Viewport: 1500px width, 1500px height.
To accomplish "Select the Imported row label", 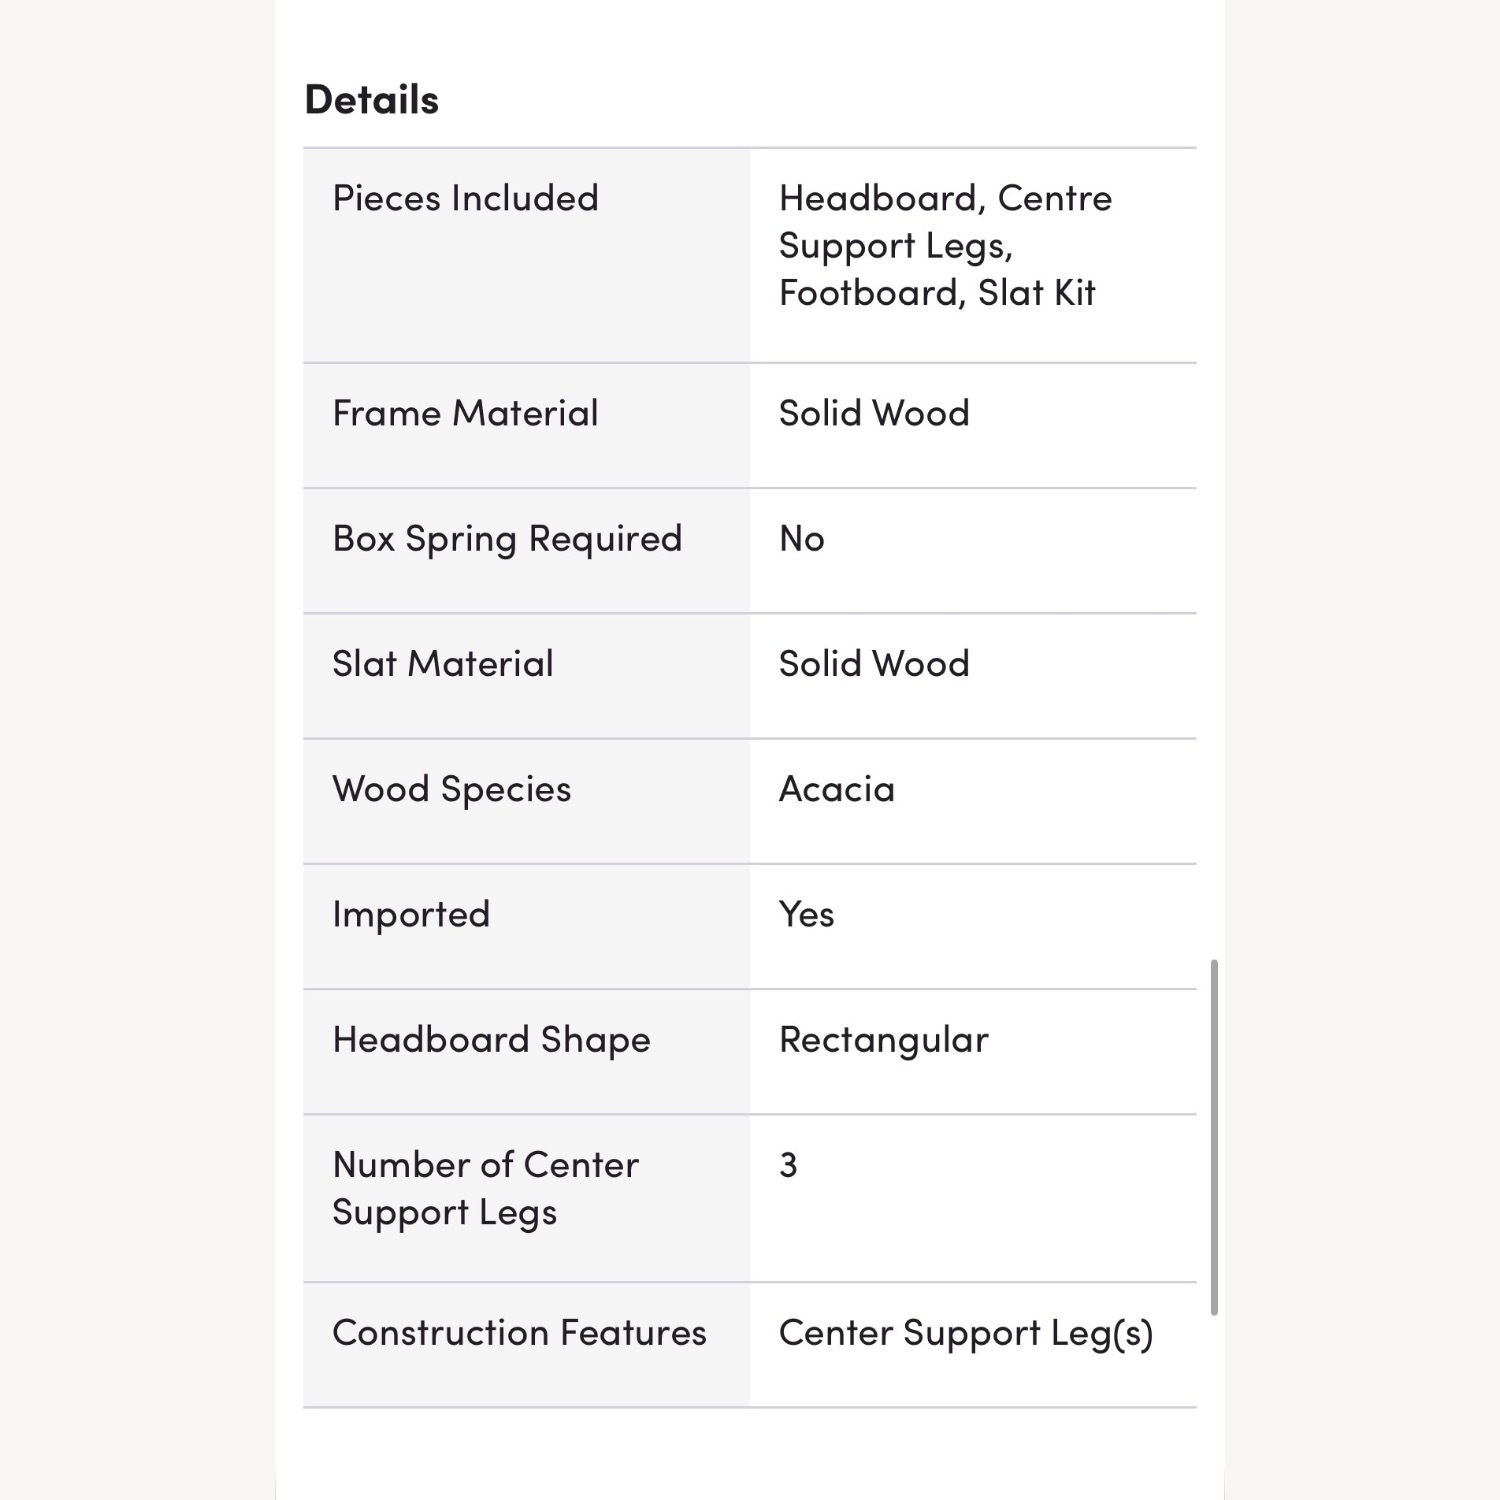I will click(x=411, y=915).
